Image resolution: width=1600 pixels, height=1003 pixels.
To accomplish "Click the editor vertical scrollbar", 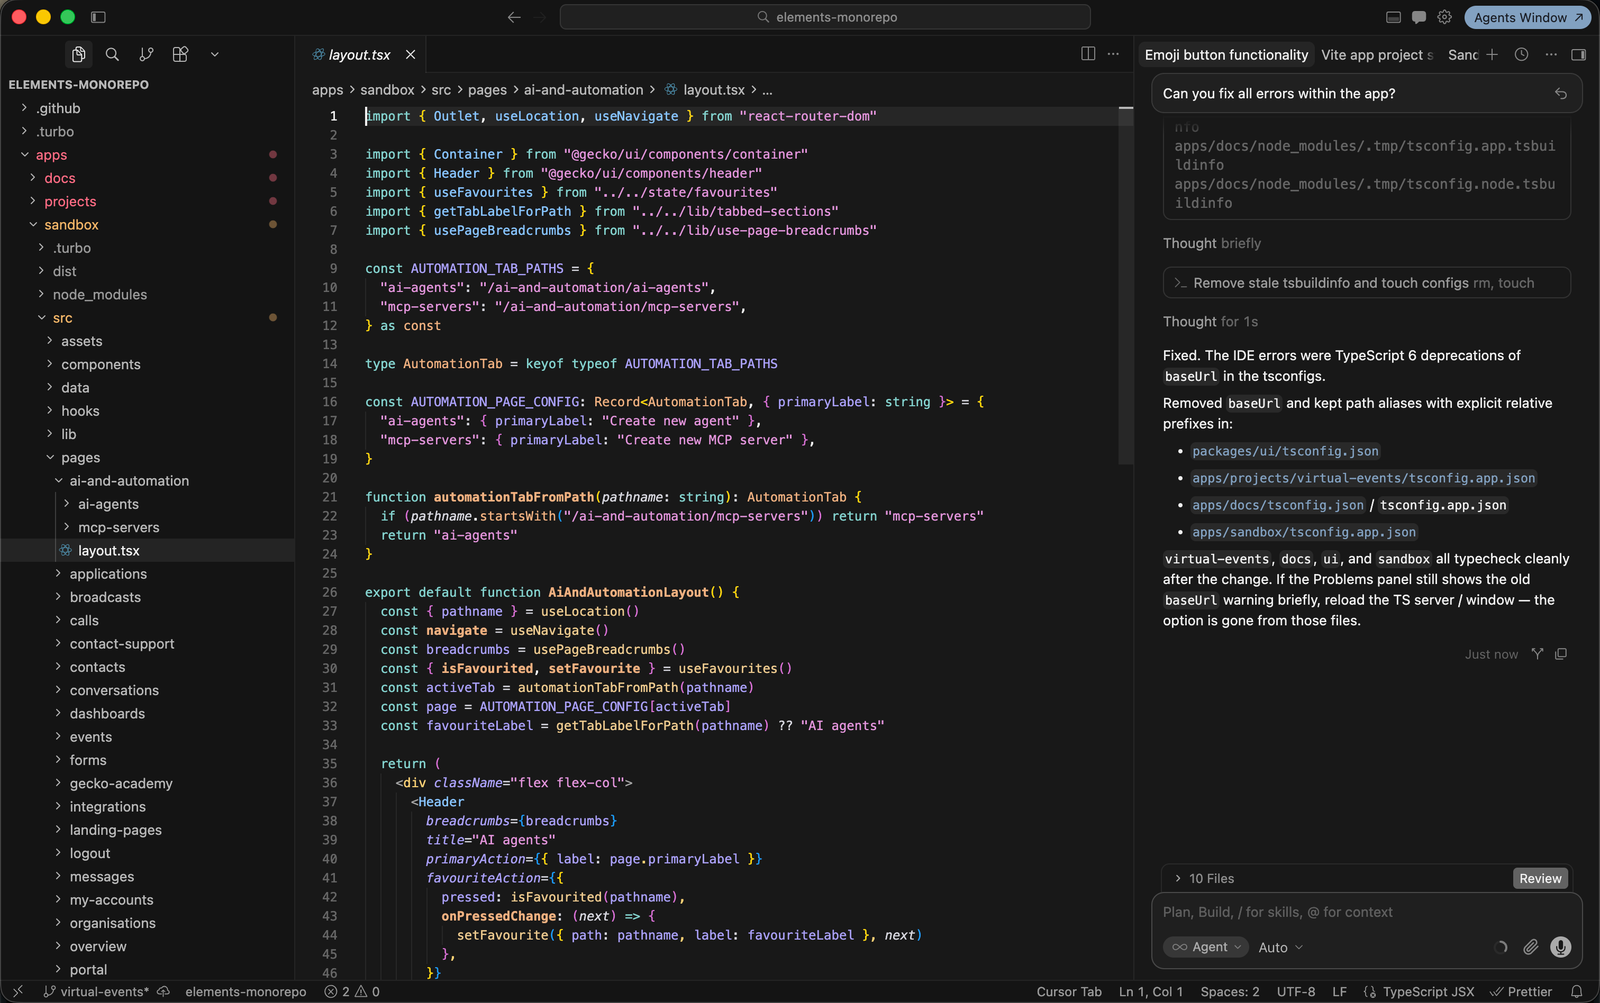I will tap(1125, 285).
